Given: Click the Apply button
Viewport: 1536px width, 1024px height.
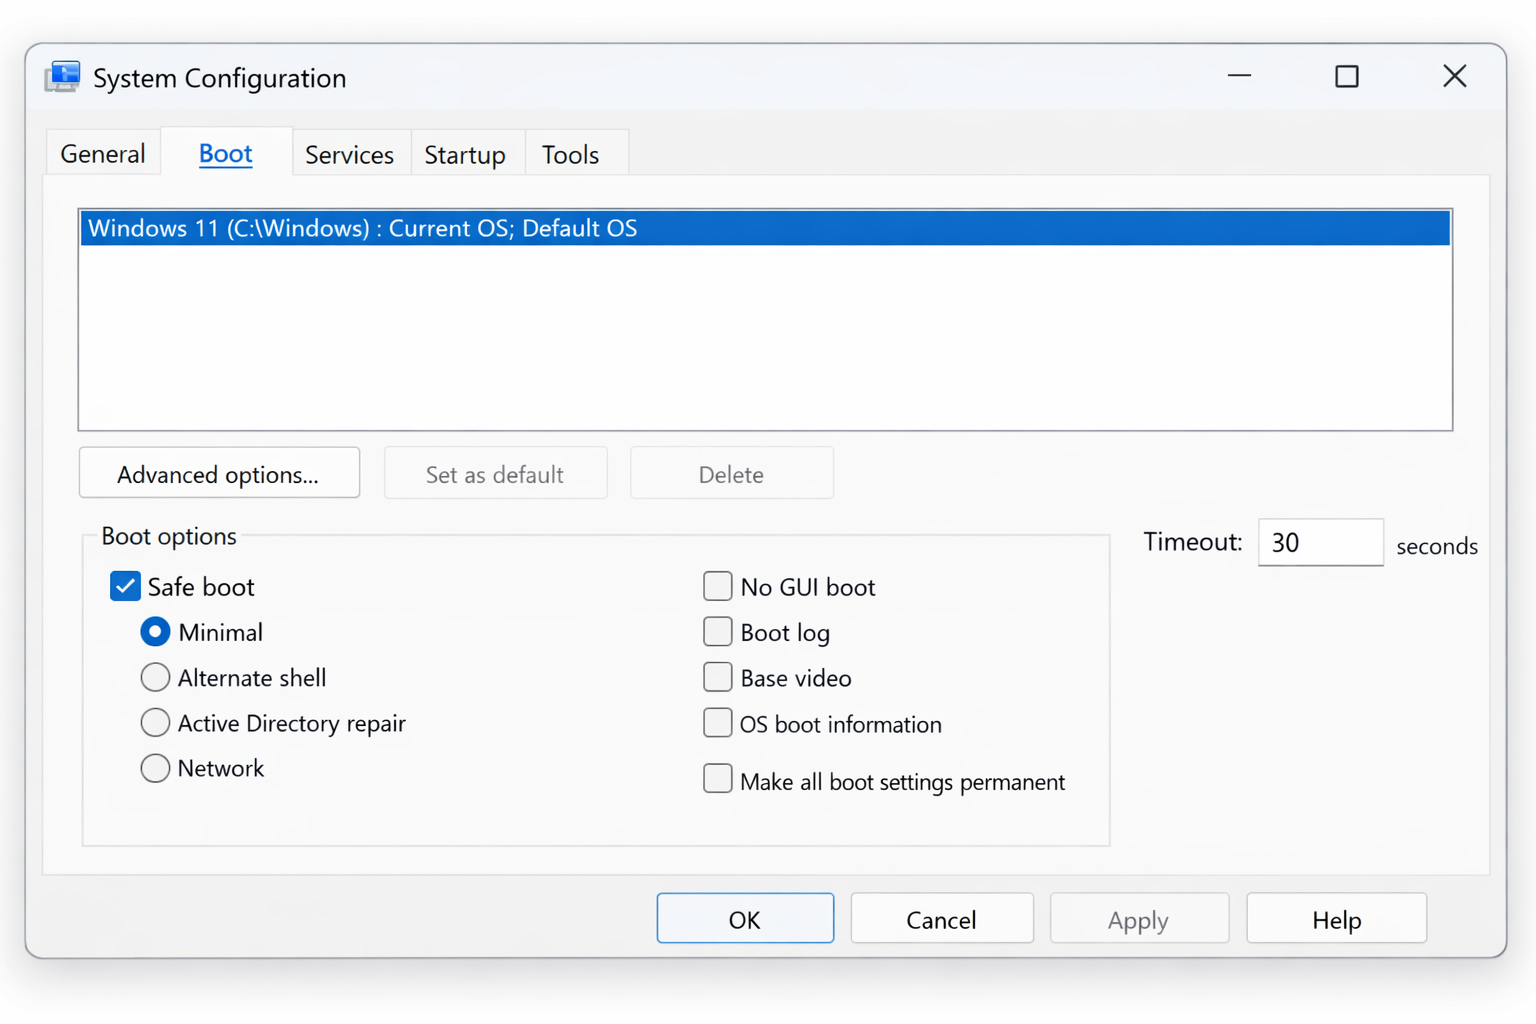Looking at the screenshot, I should click(x=1139, y=918).
